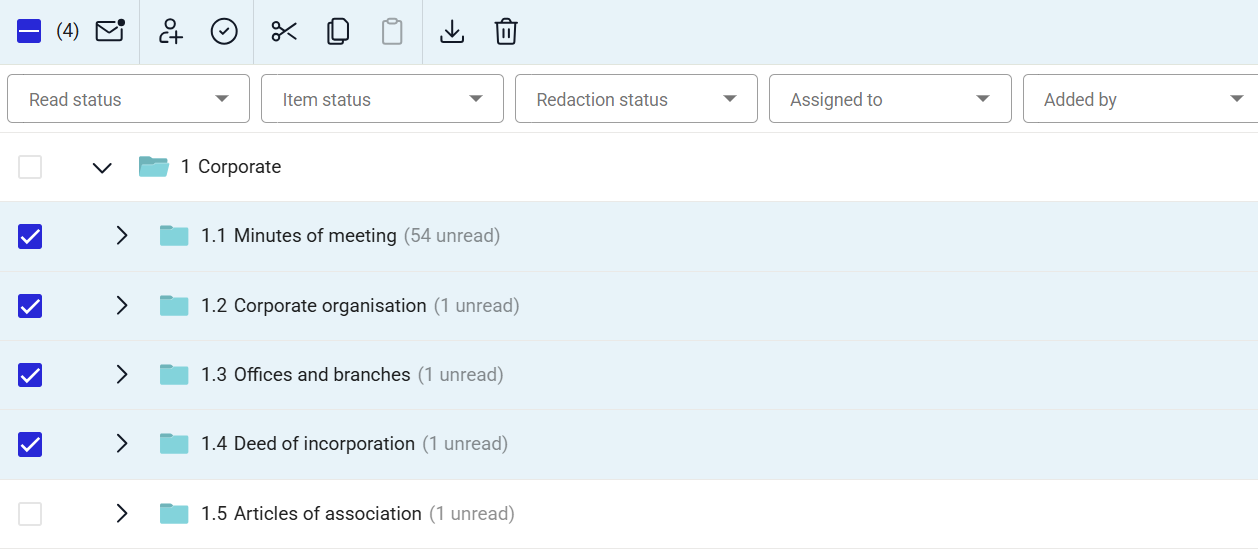Deselect all using the header checkbox

[29, 32]
